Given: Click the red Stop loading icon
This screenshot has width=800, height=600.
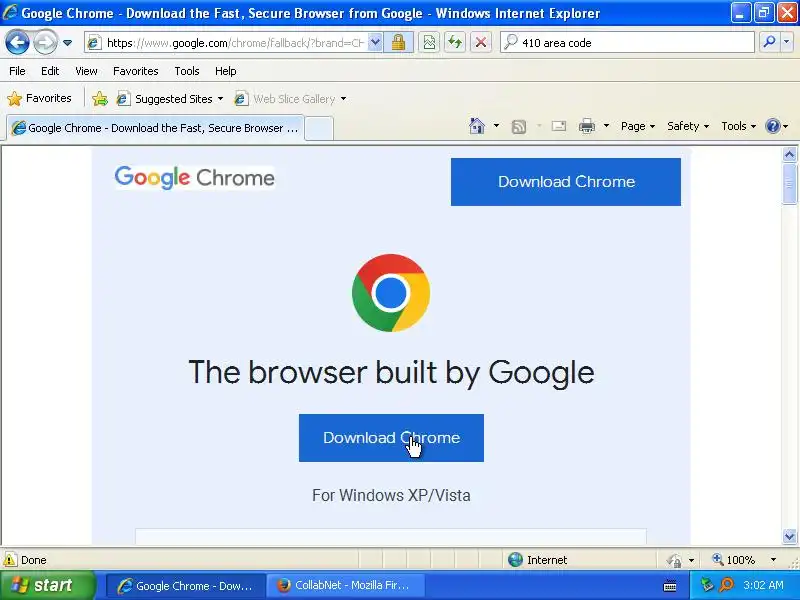Looking at the screenshot, I should [481, 43].
